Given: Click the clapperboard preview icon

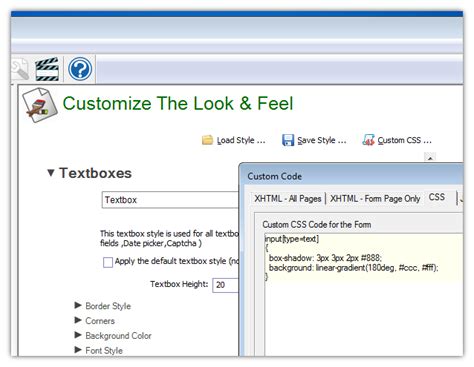Looking at the screenshot, I should click(47, 69).
